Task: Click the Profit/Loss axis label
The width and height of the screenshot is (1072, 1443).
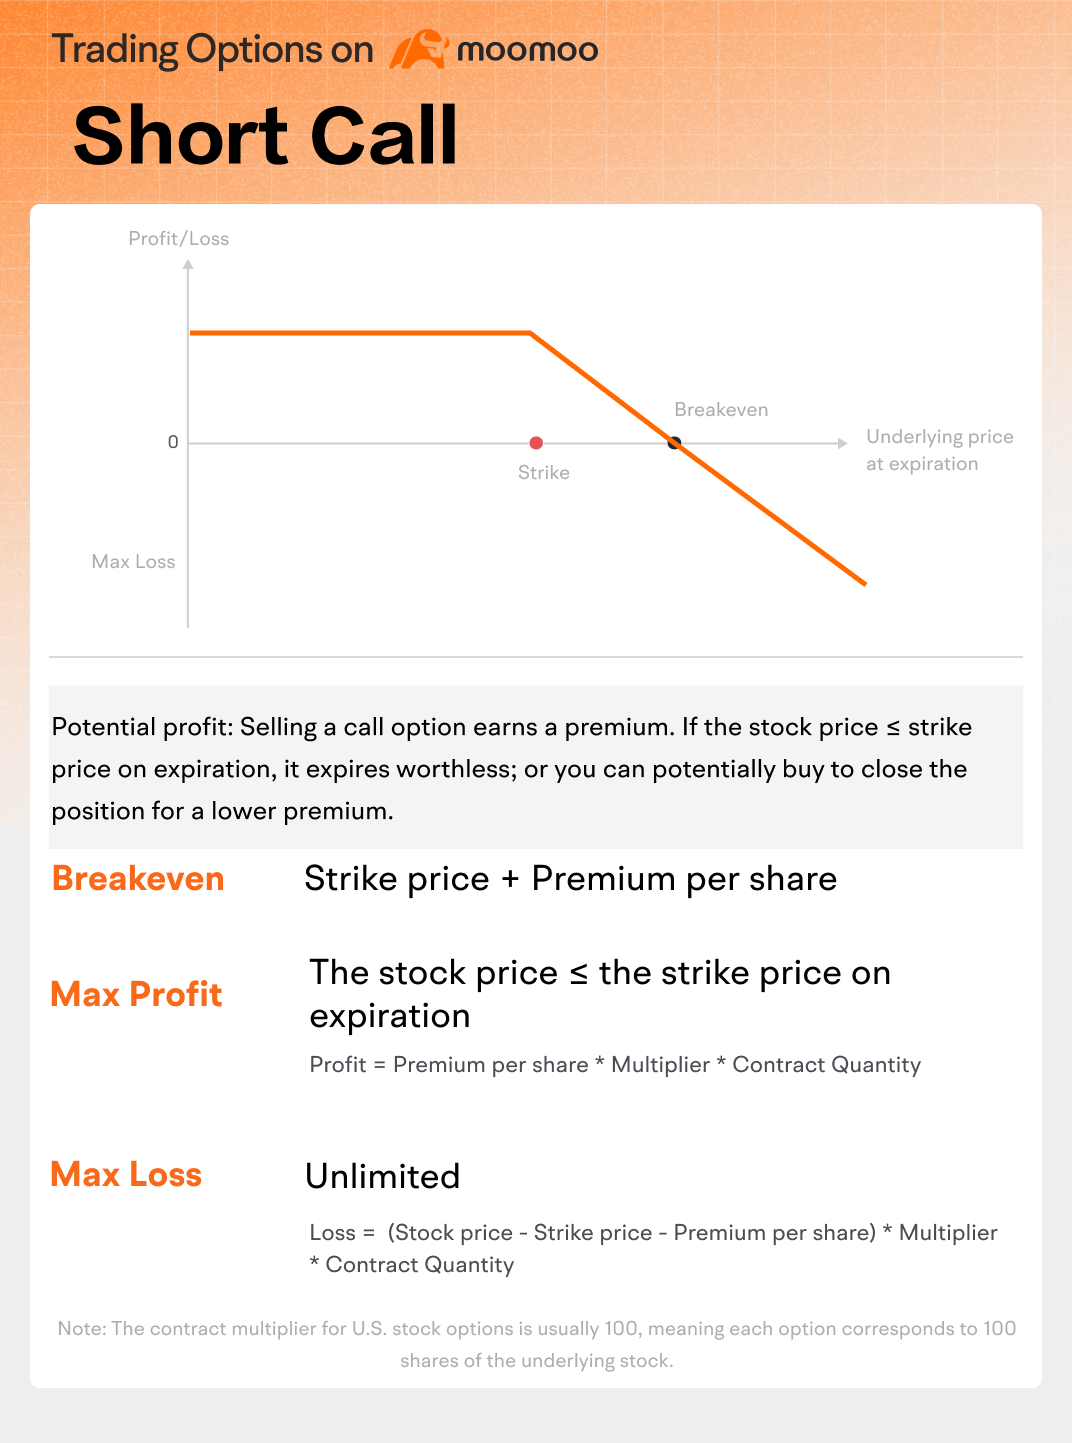Action: click(179, 238)
